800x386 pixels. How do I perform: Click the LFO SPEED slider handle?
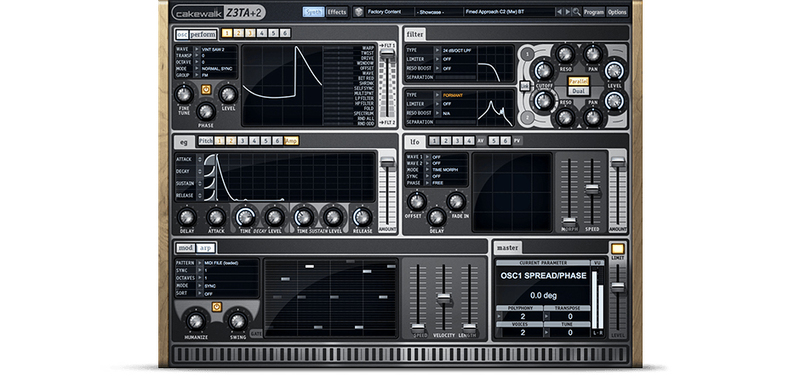pyautogui.click(x=592, y=189)
